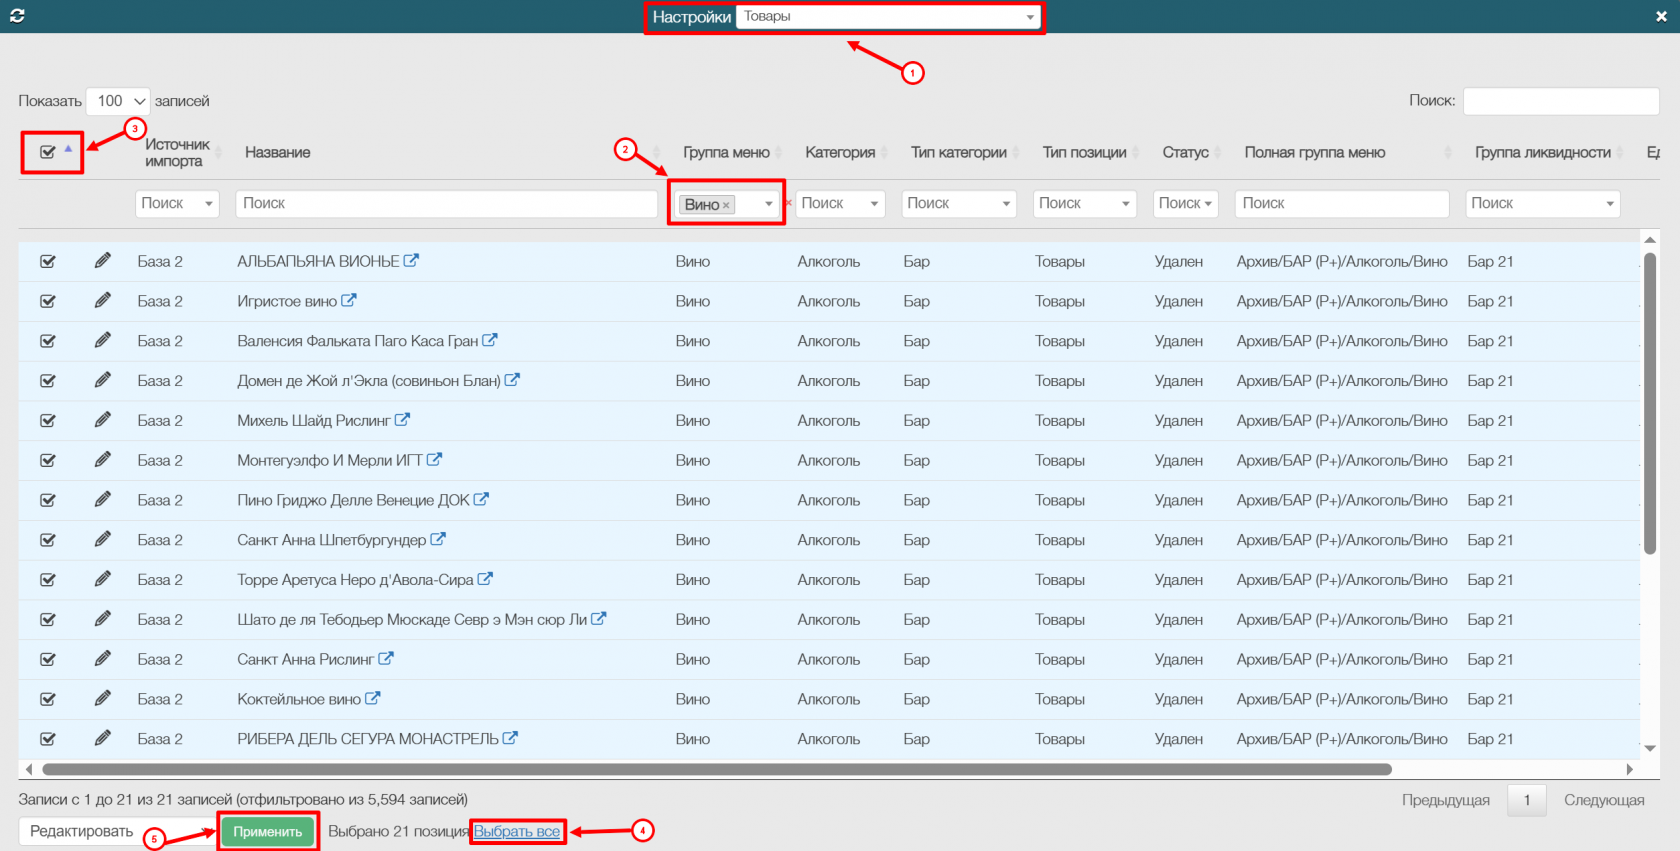The height and width of the screenshot is (851, 1680).
Task: Open external link icon beside Коктейльное вино
Action: 373,699
